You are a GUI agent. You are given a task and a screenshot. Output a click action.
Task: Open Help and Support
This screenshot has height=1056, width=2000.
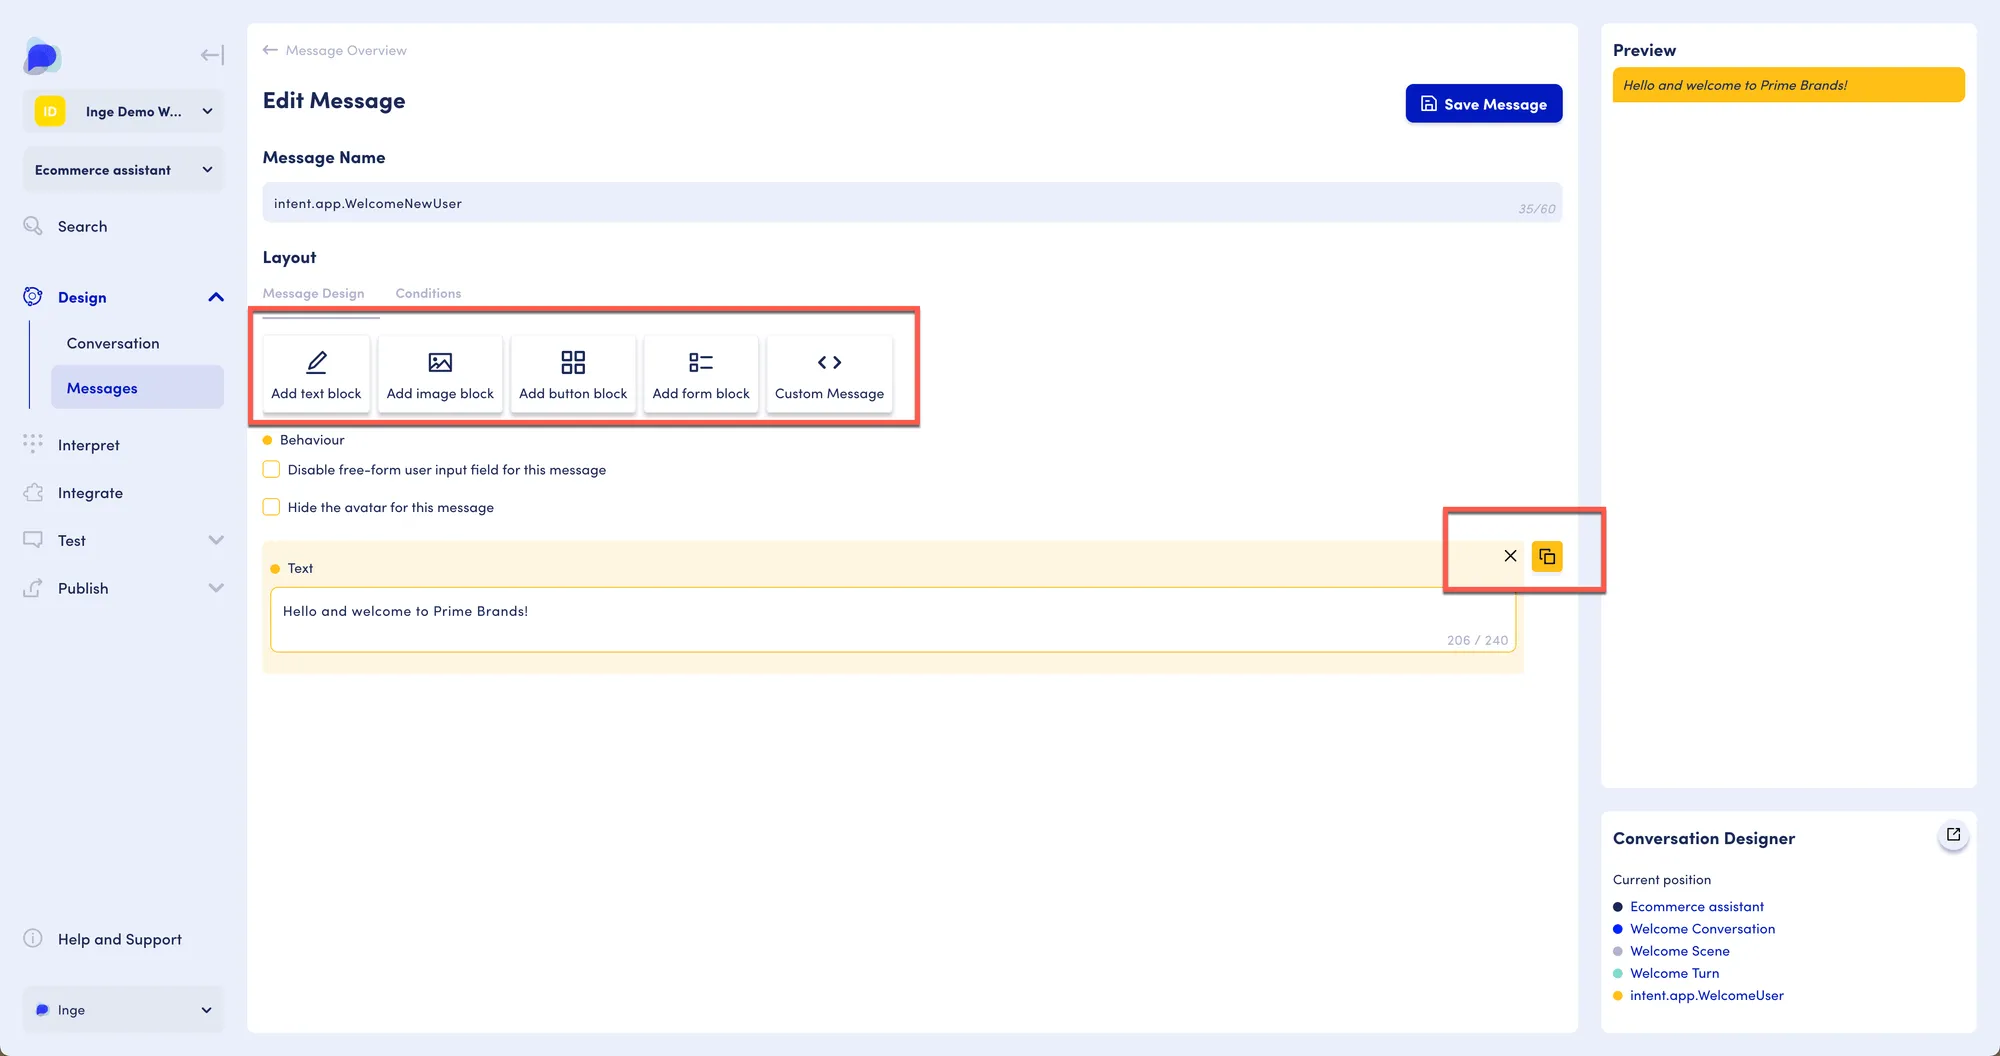[x=120, y=939]
